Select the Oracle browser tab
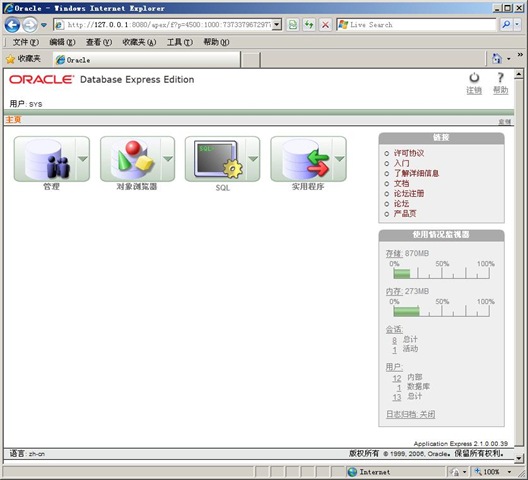The height and width of the screenshot is (480, 528). tap(146, 60)
